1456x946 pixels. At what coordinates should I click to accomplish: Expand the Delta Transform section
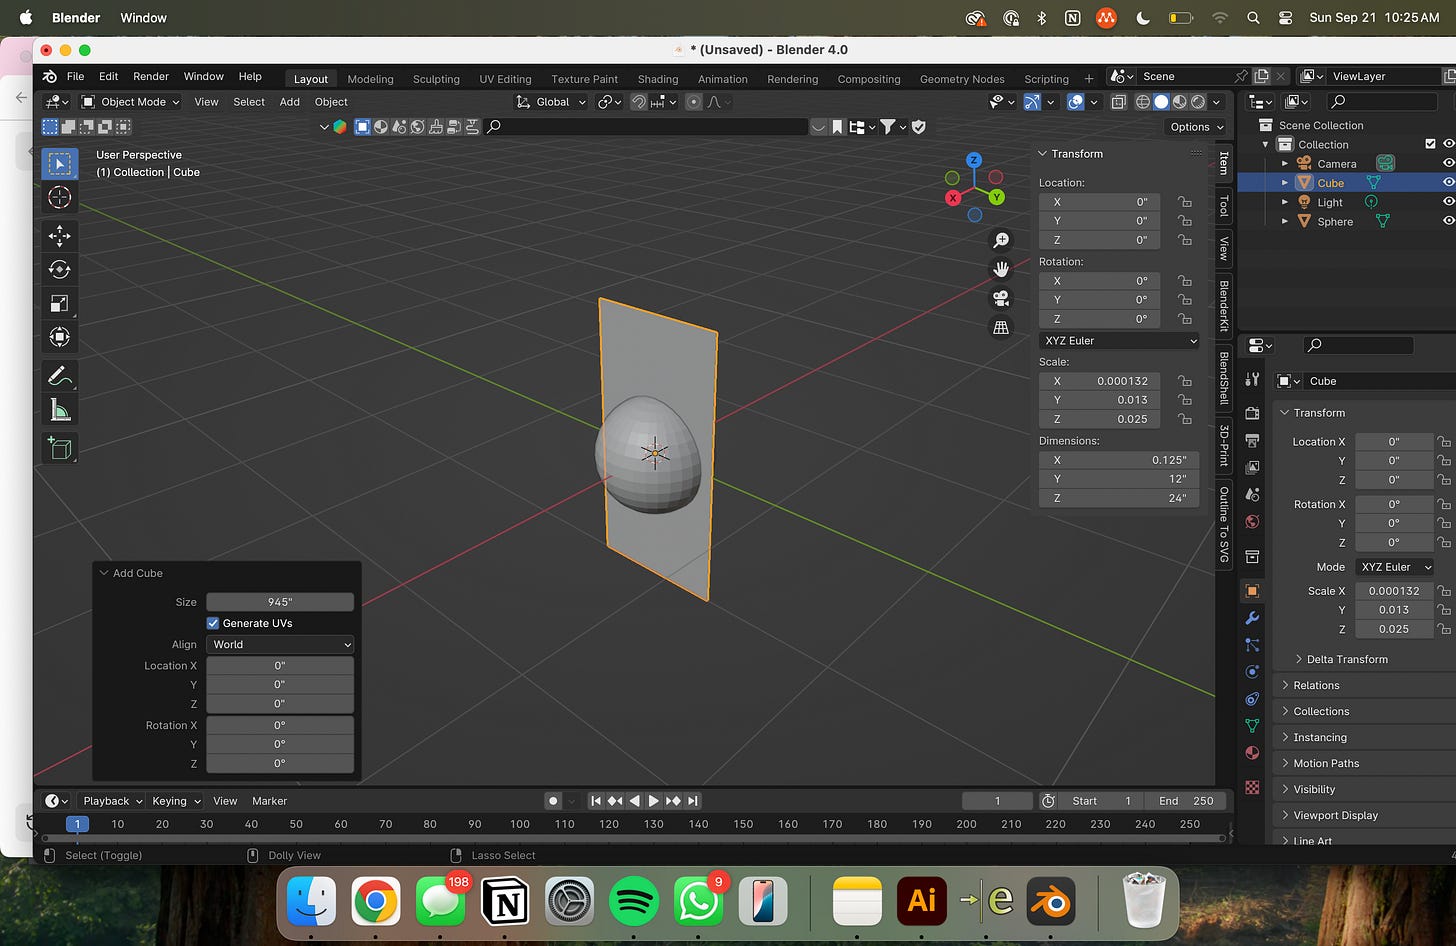[x=1346, y=659]
